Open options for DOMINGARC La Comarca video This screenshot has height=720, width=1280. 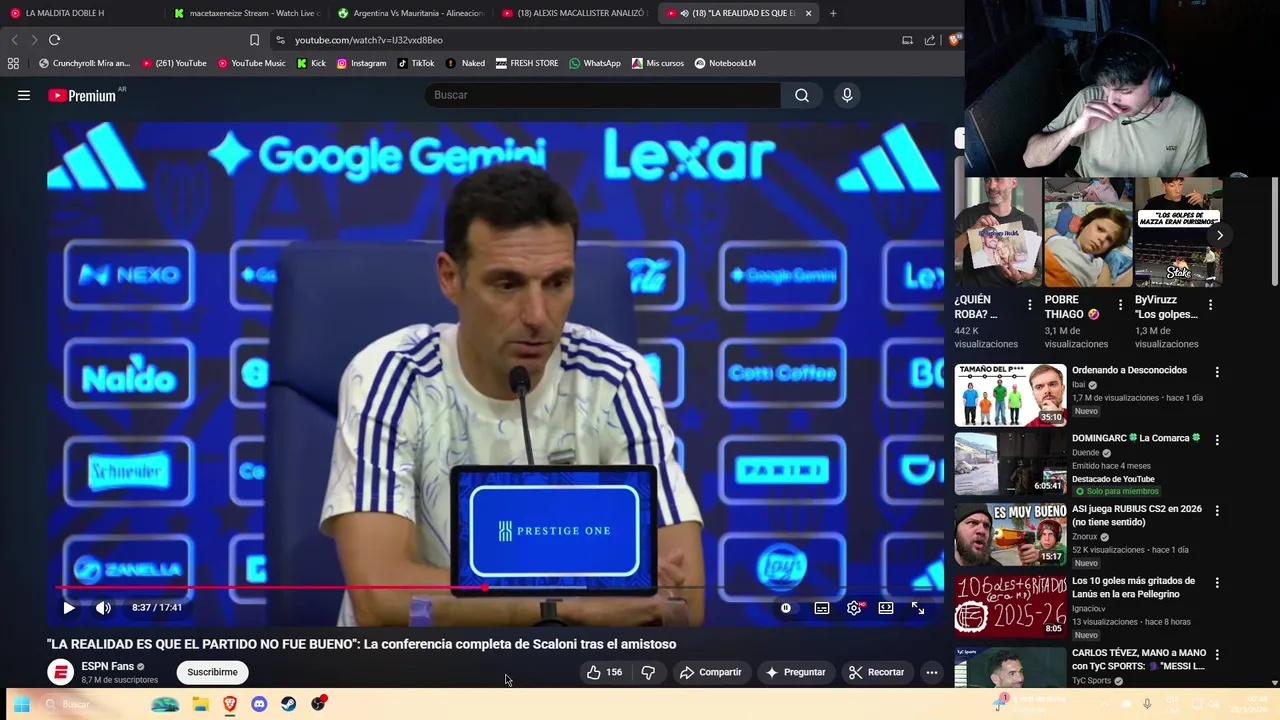[1217, 439]
